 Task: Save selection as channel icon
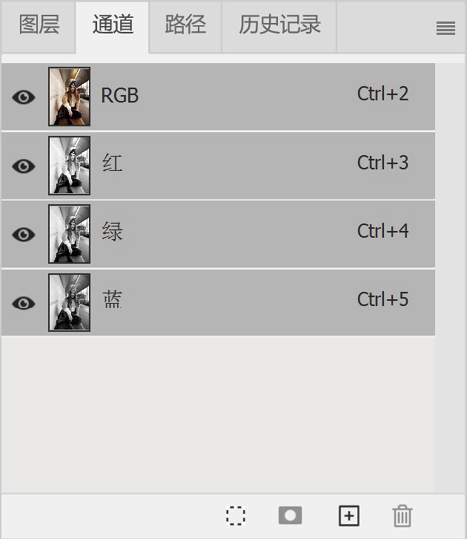click(x=290, y=515)
